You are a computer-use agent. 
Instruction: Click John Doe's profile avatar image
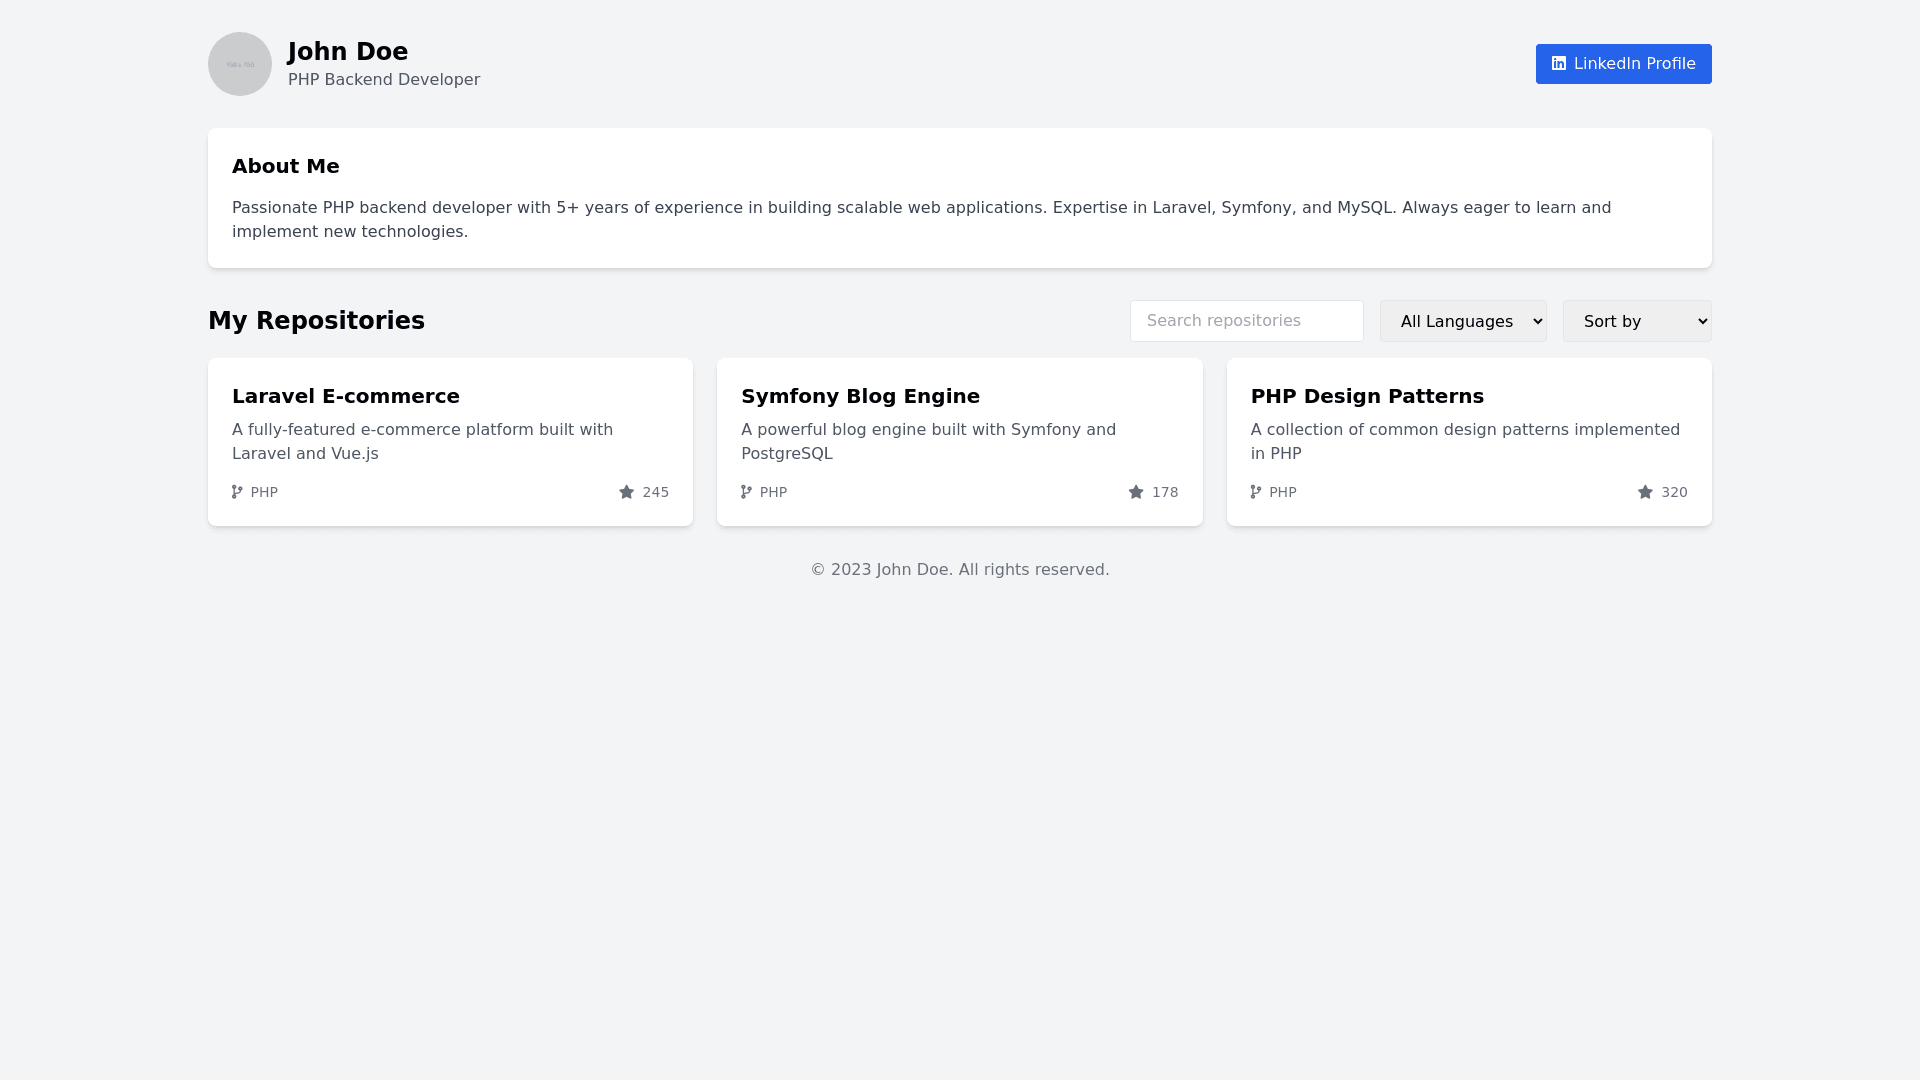(240, 64)
